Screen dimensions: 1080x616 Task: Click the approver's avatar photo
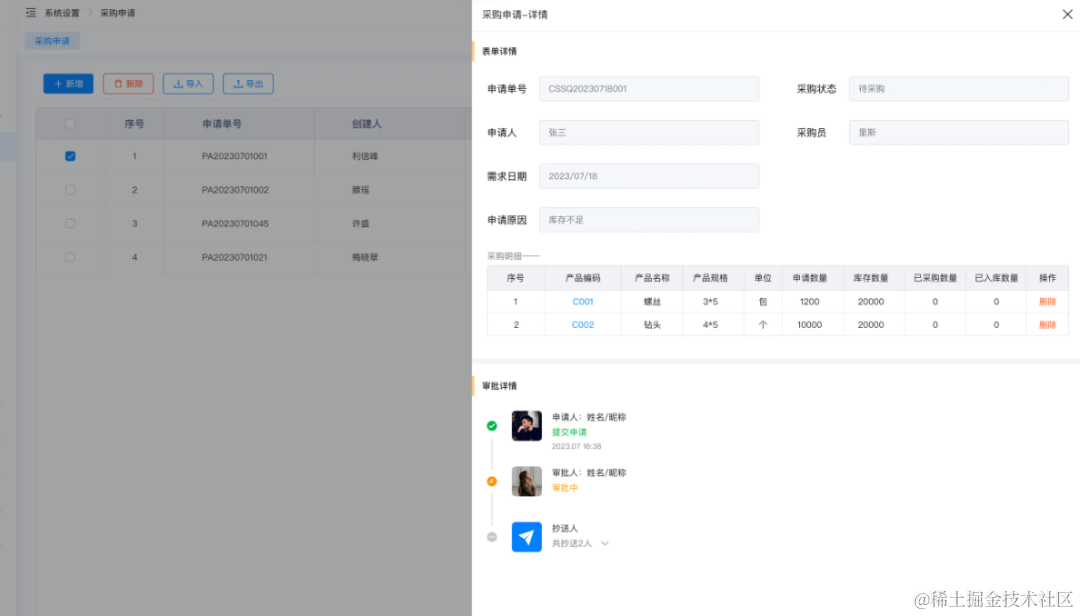click(527, 481)
